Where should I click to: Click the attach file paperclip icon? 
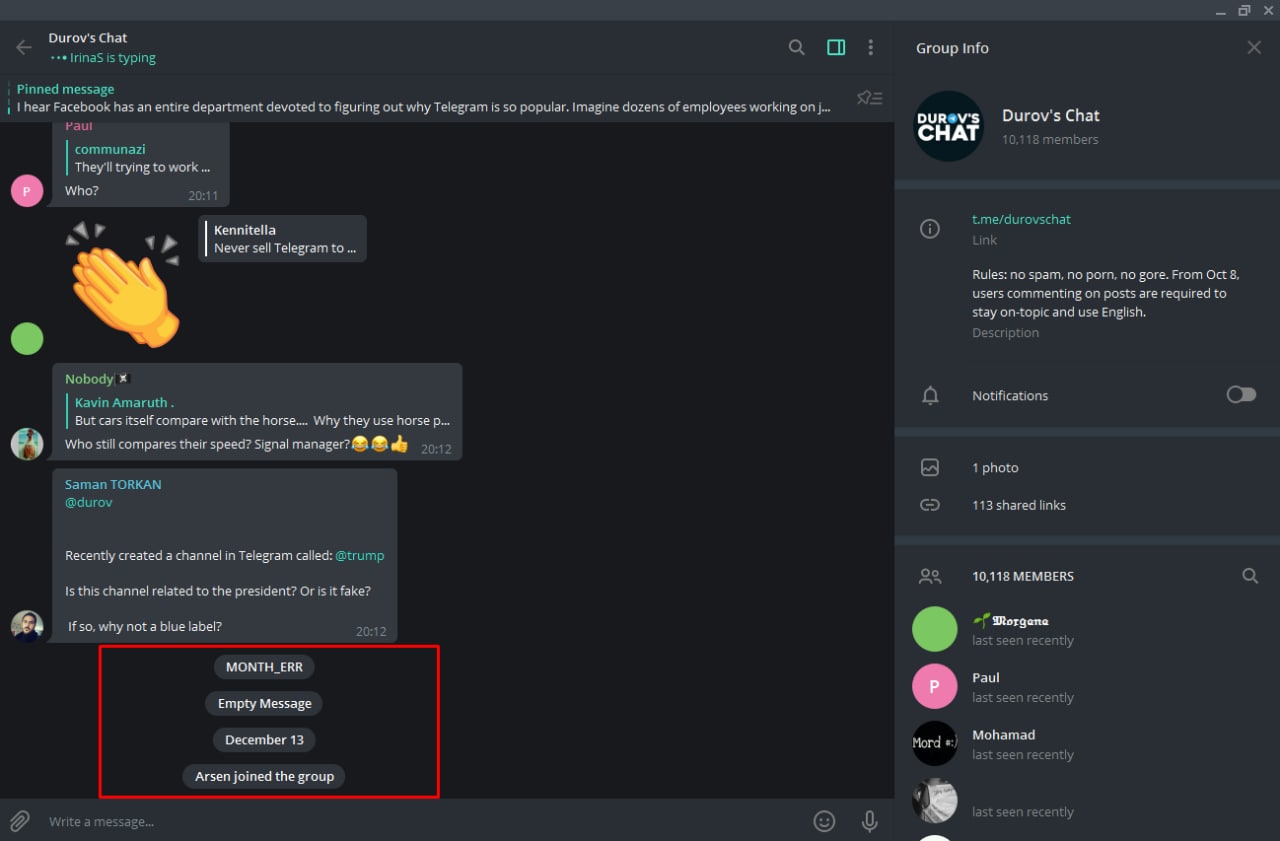tap(20, 821)
